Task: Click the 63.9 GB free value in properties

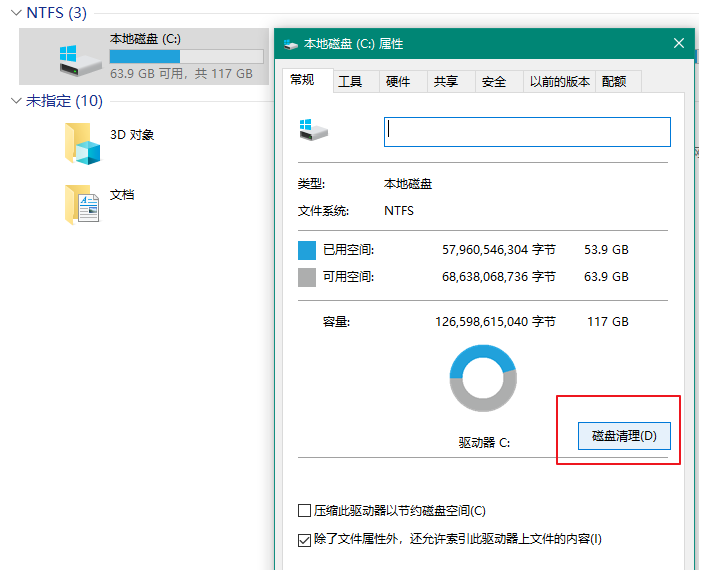Action: coord(606,277)
